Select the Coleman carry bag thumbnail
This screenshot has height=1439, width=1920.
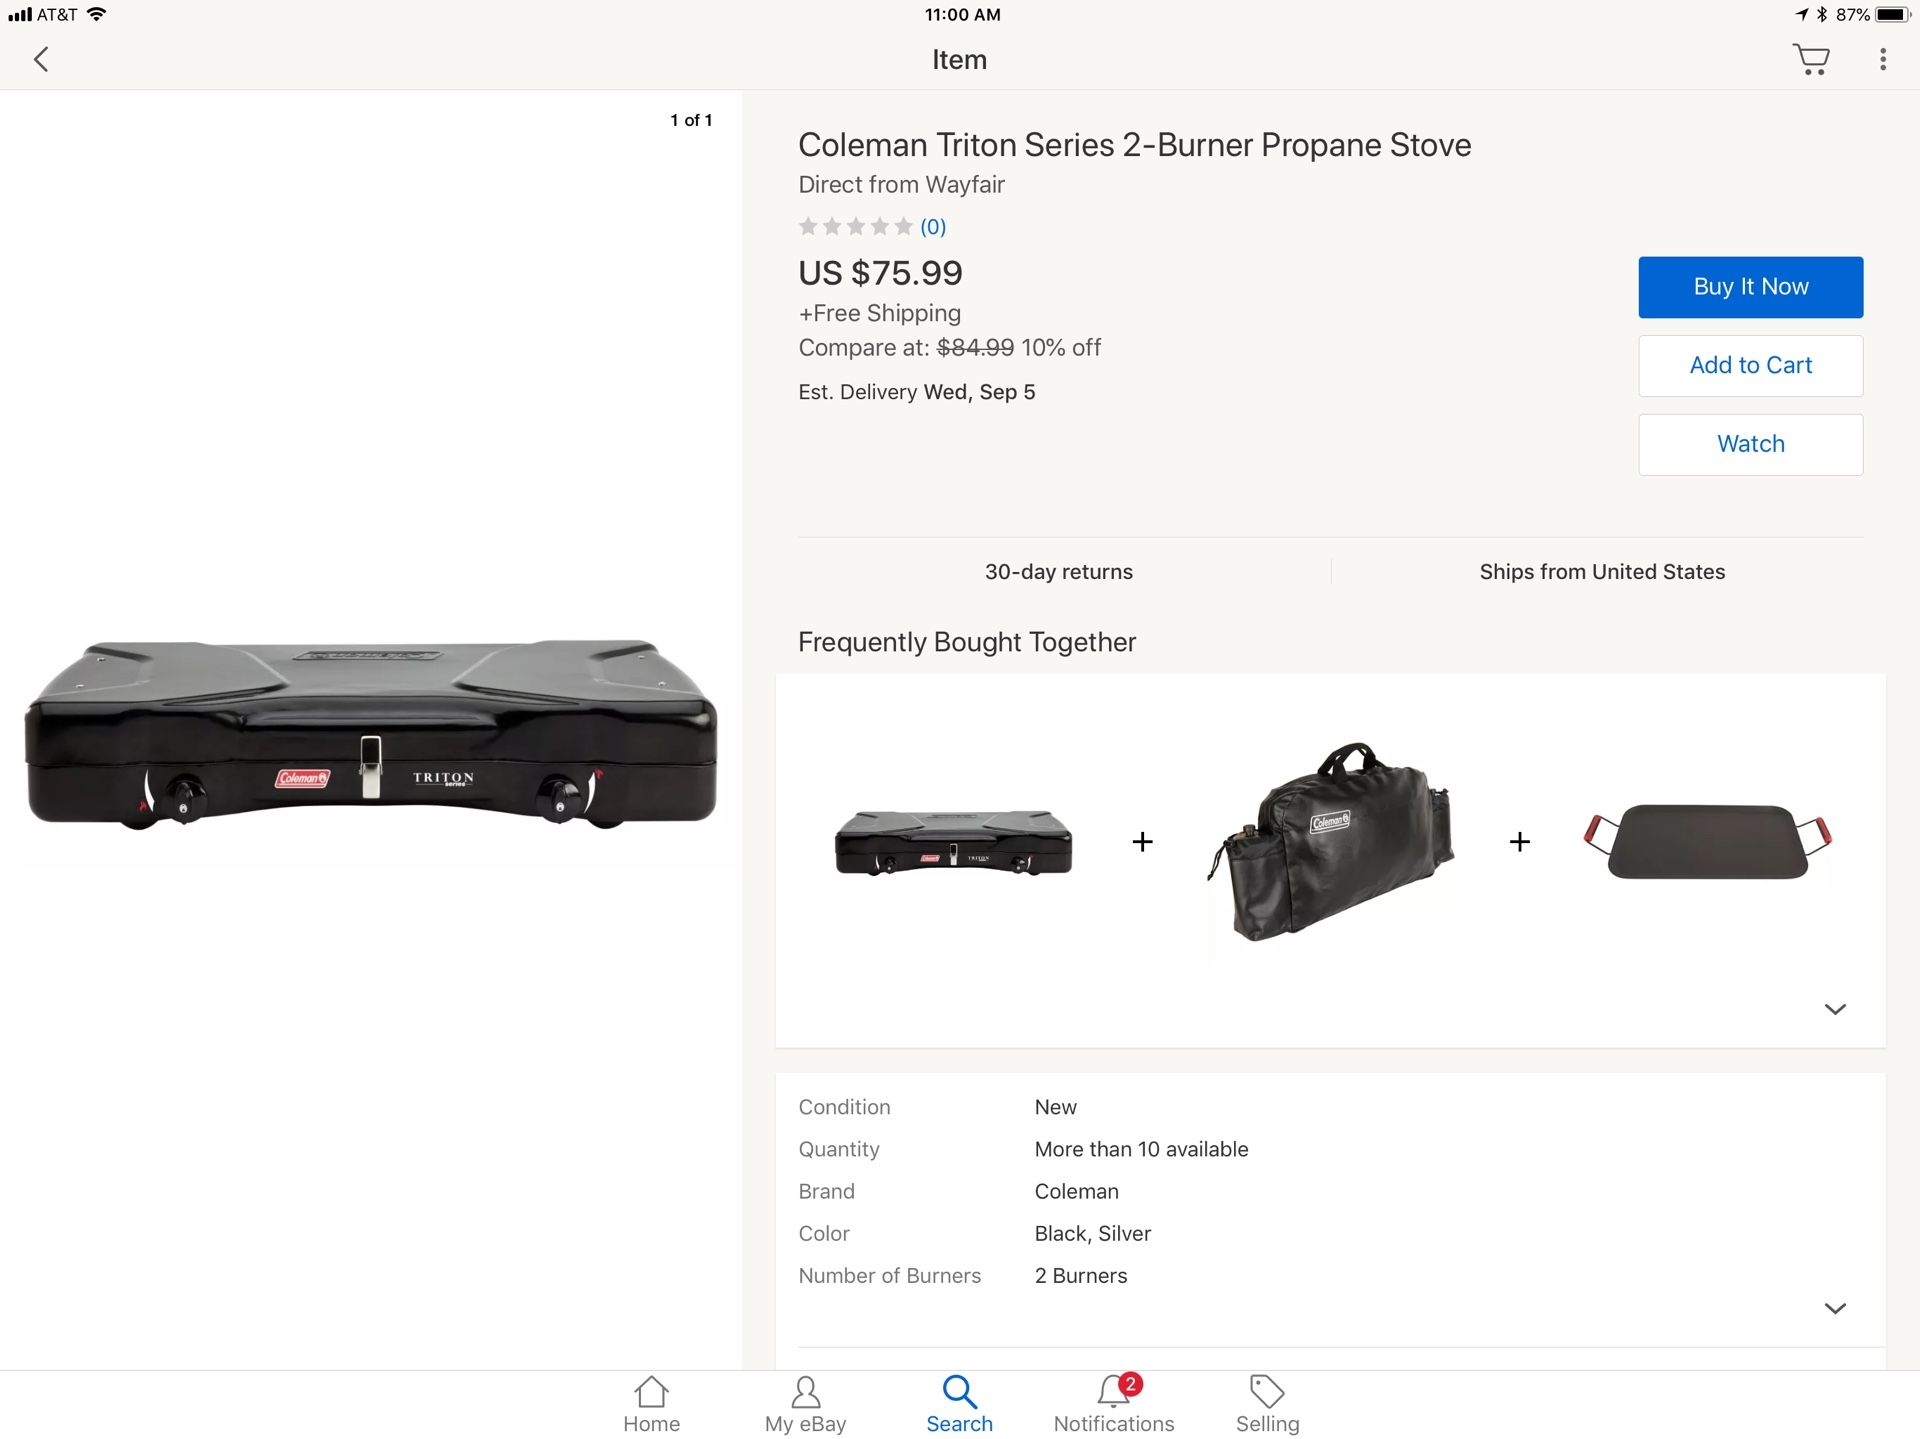click(x=1330, y=842)
